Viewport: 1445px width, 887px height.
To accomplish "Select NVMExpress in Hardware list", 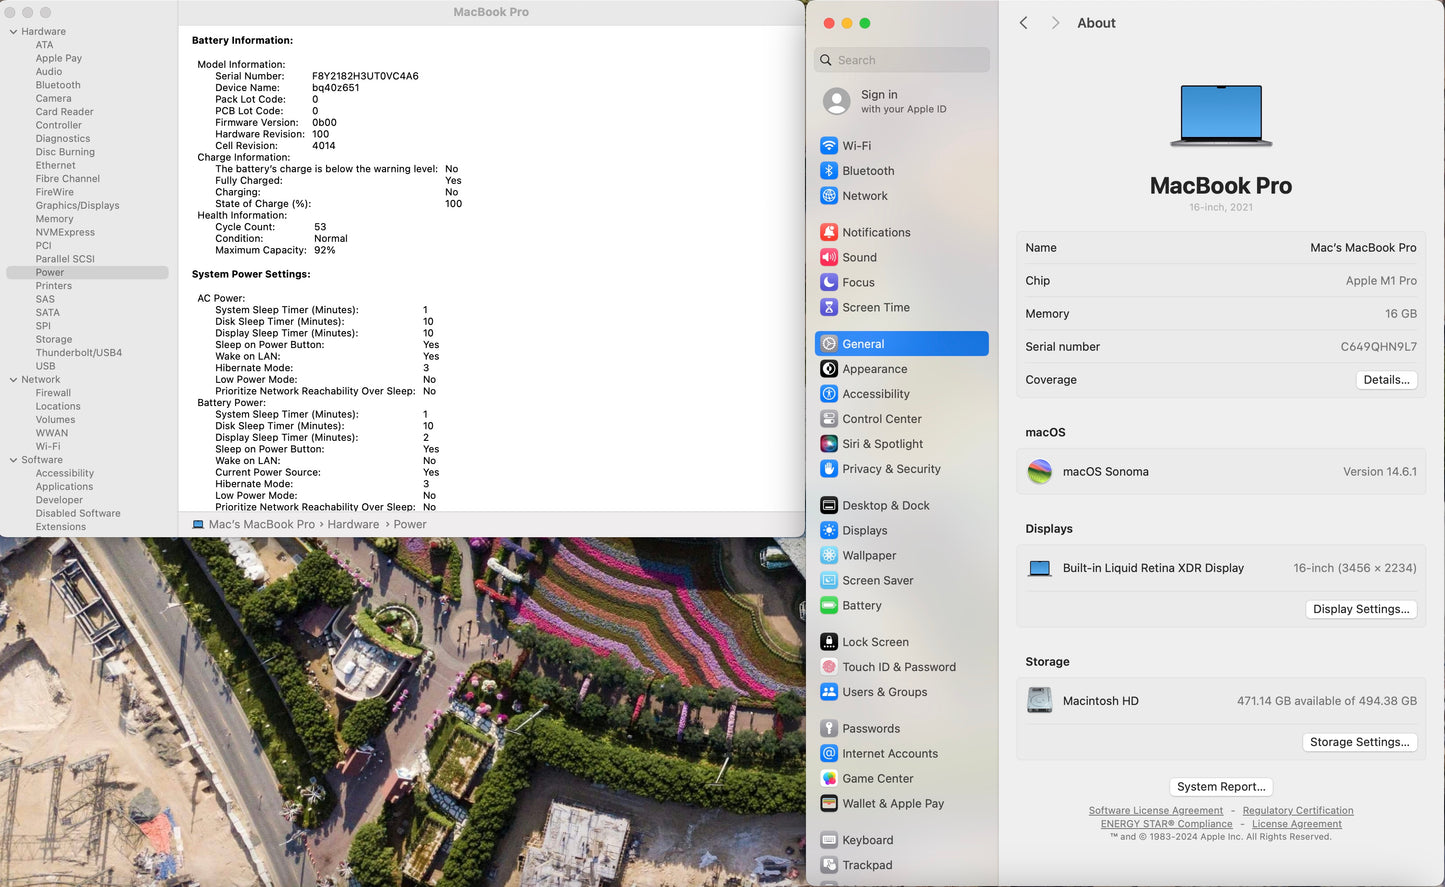I will [65, 232].
